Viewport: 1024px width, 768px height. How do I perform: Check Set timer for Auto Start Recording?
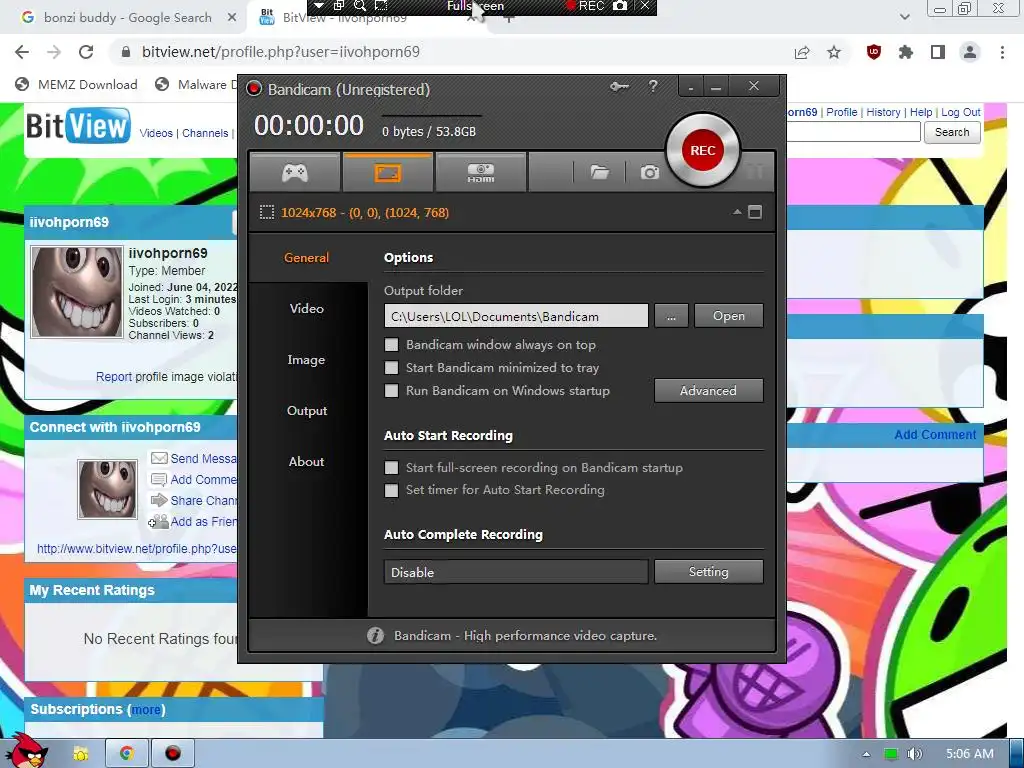pos(391,490)
